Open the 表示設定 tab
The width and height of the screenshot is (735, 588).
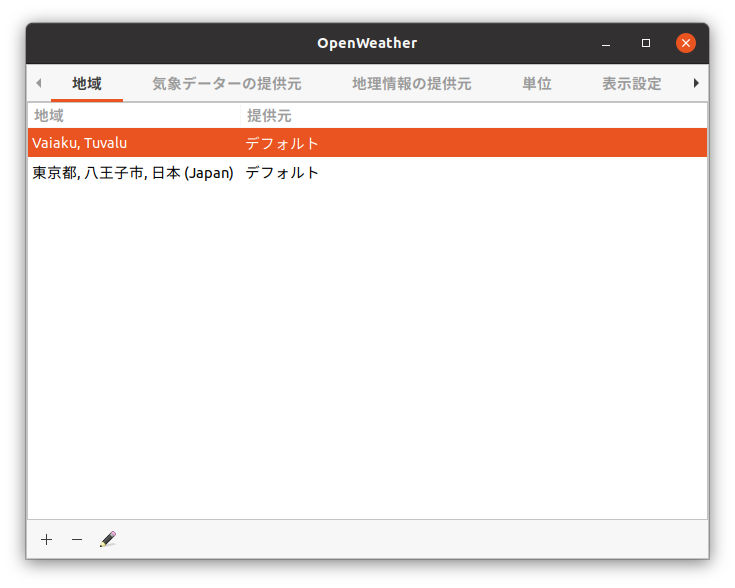click(631, 83)
